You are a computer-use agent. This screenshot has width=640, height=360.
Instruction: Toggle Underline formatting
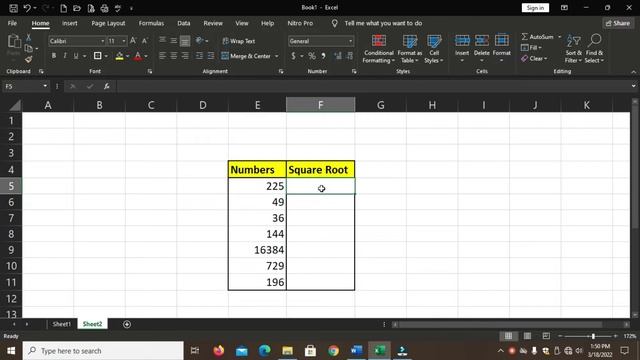click(x=76, y=56)
